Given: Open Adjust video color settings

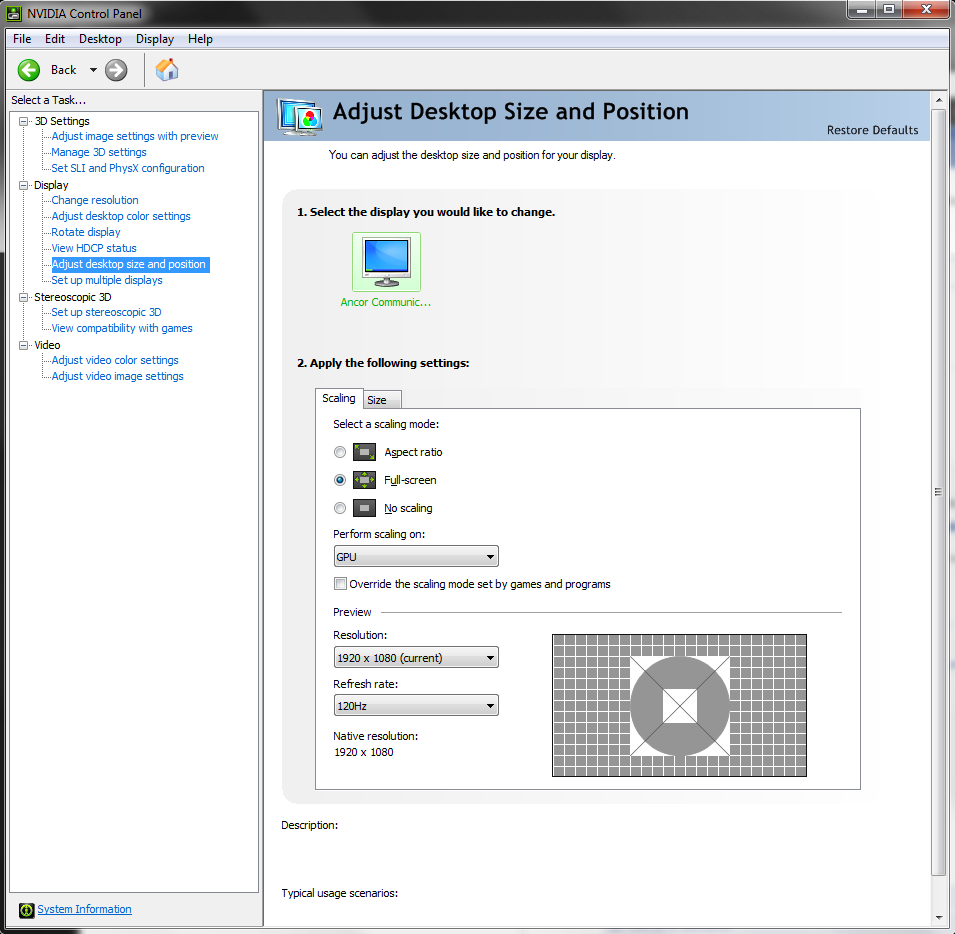Looking at the screenshot, I should 115,360.
